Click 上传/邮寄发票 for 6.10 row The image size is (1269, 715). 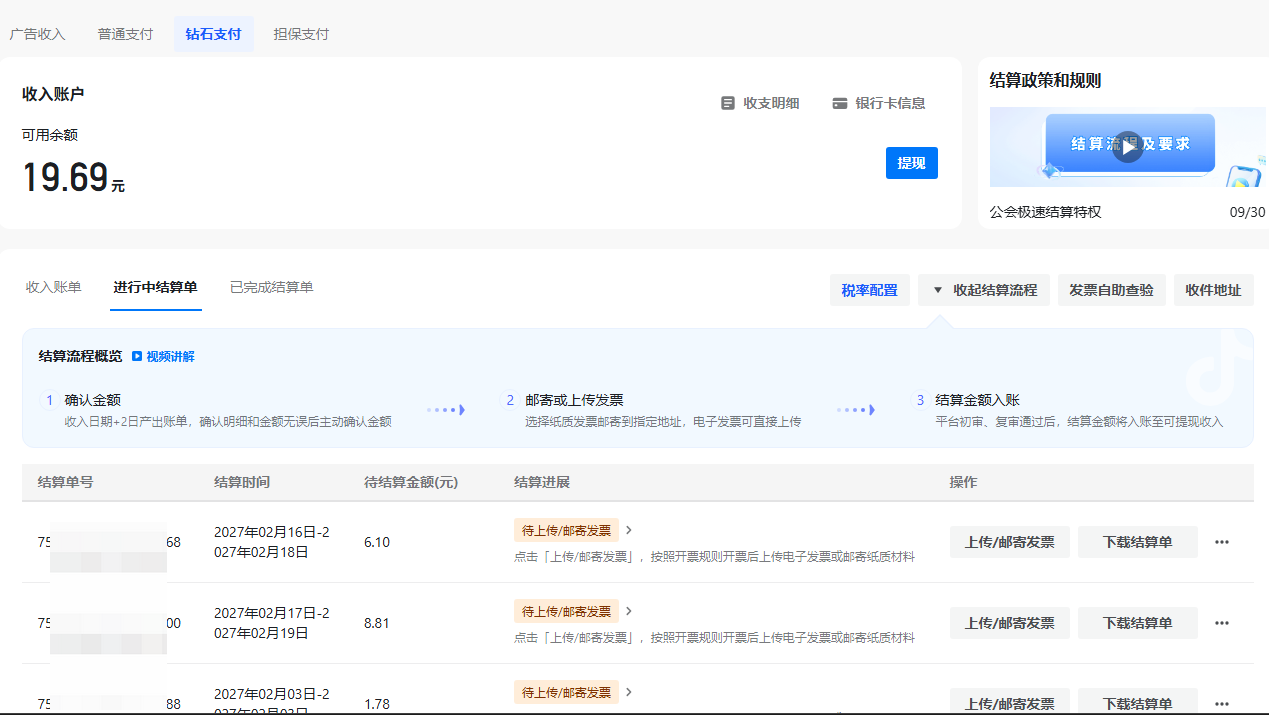pyautogui.click(x=1009, y=542)
